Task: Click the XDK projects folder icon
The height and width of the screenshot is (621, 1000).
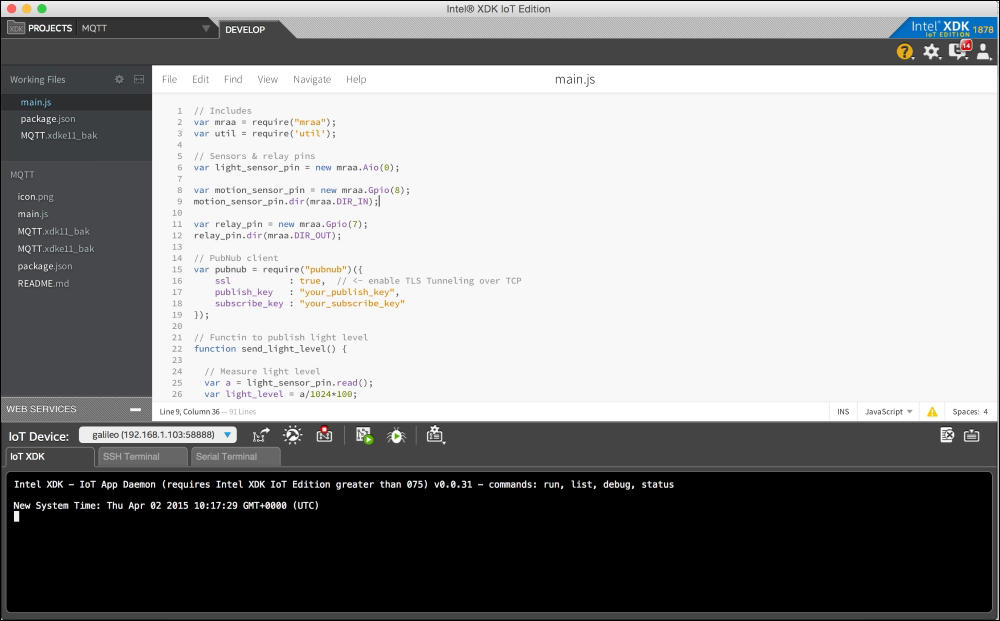Action: coord(16,28)
